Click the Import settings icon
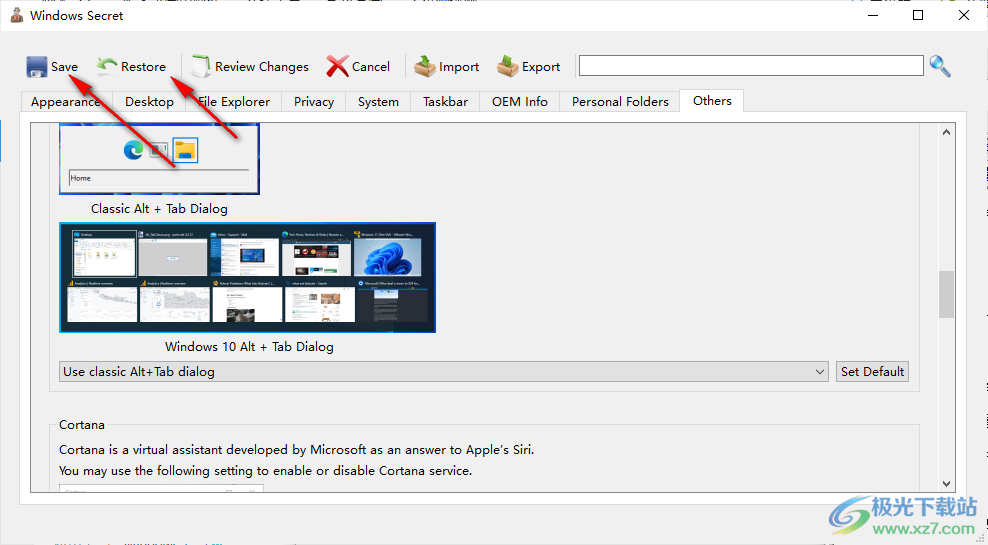This screenshot has width=988, height=545. pos(426,67)
